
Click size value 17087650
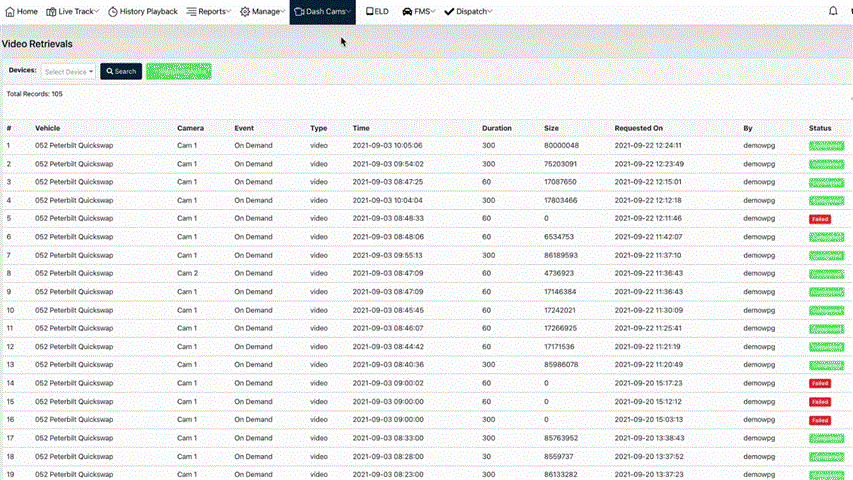pyautogui.click(x=560, y=182)
